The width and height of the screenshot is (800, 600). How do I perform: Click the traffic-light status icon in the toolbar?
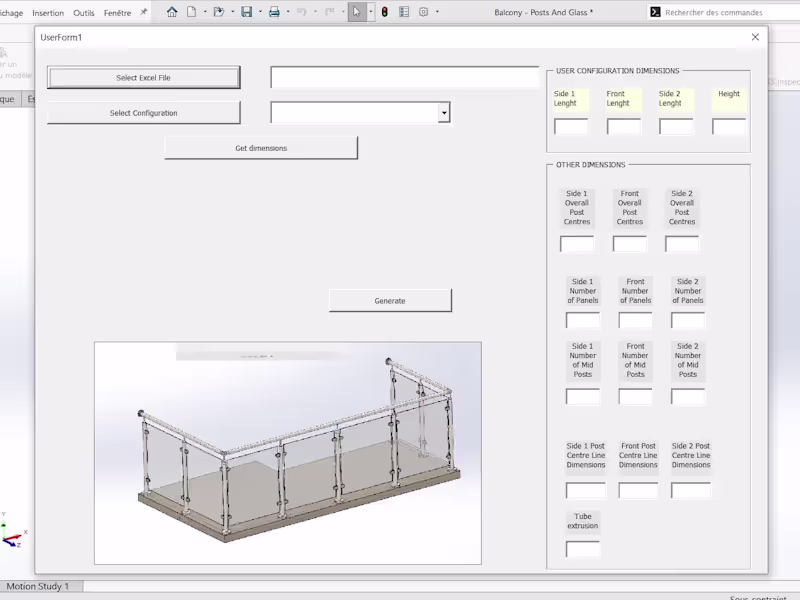tap(386, 11)
